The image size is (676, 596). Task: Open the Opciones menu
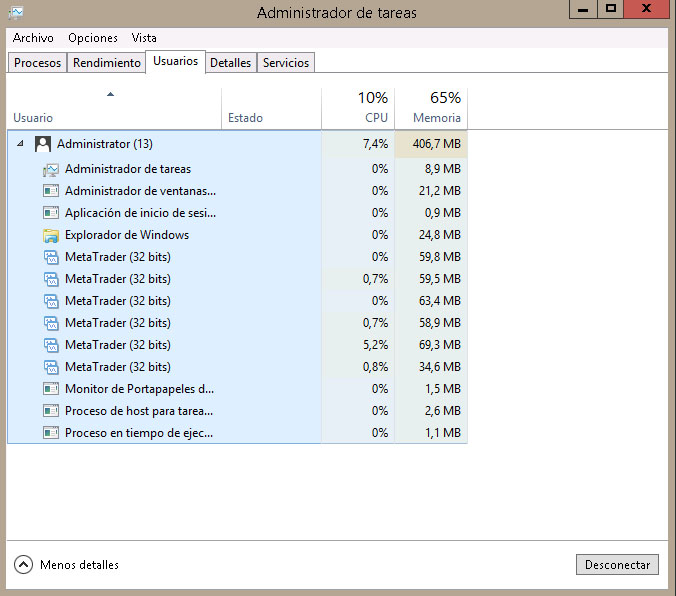[x=93, y=38]
